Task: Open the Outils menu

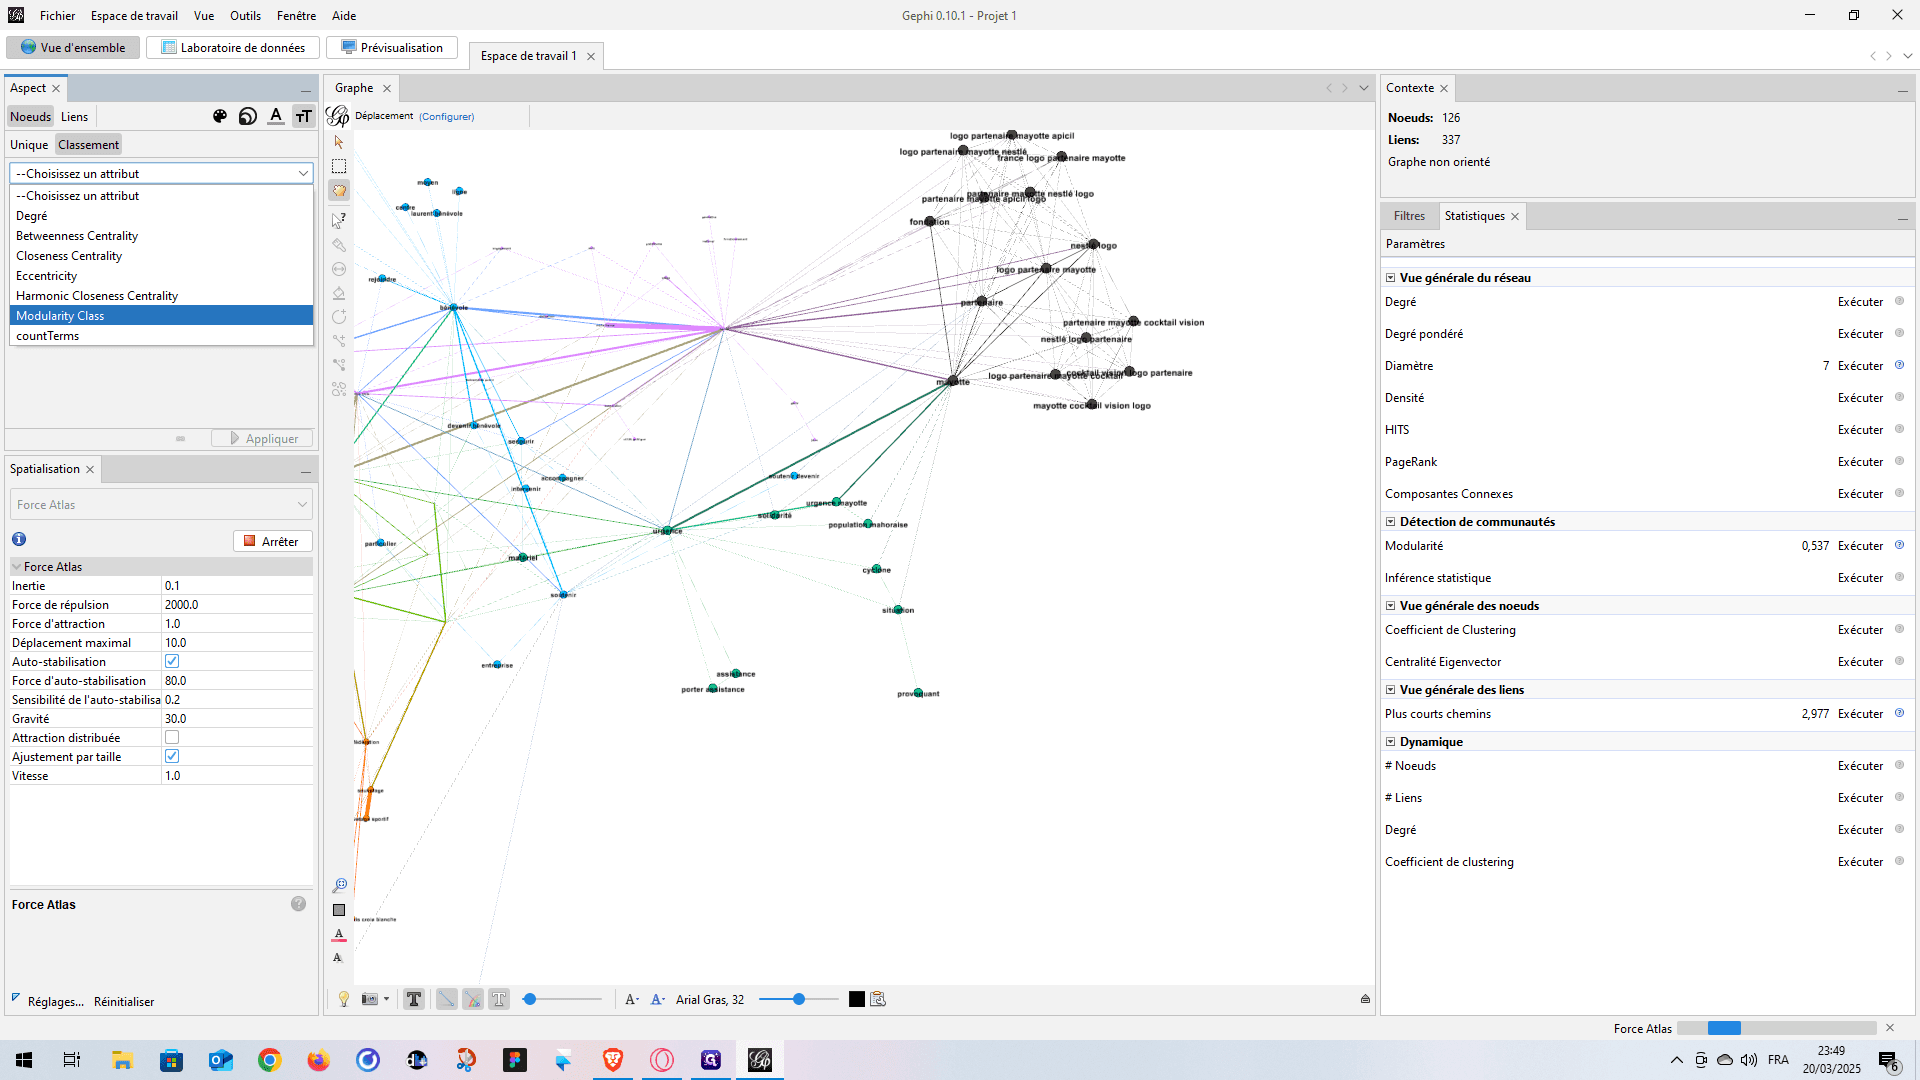Action: click(x=245, y=16)
